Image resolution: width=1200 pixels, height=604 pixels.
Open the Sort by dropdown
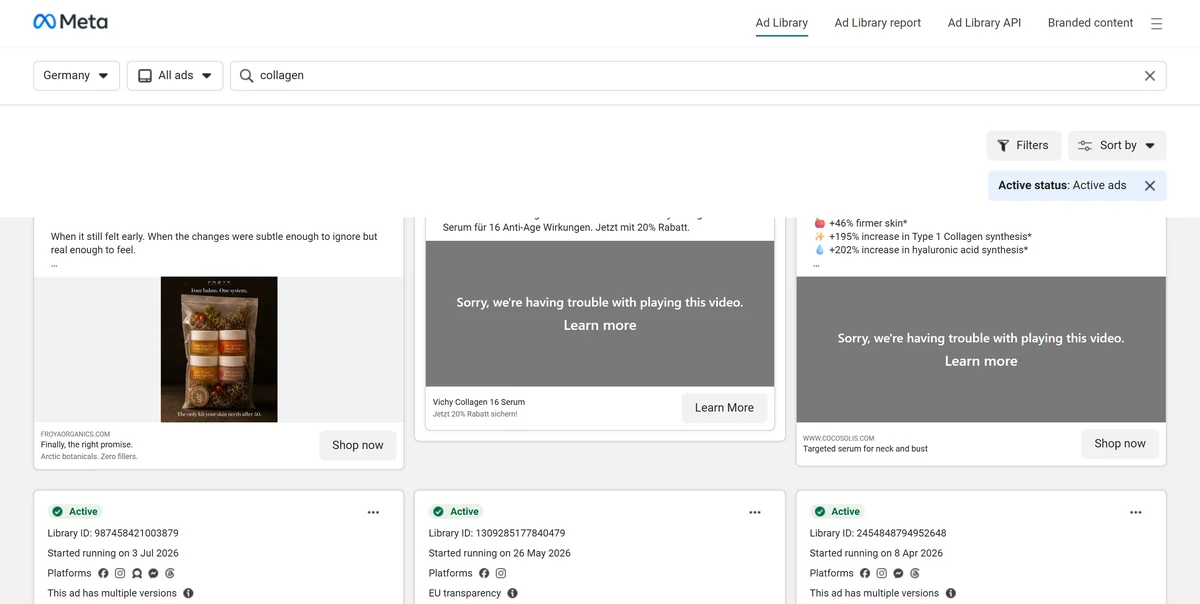(x=1117, y=145)
